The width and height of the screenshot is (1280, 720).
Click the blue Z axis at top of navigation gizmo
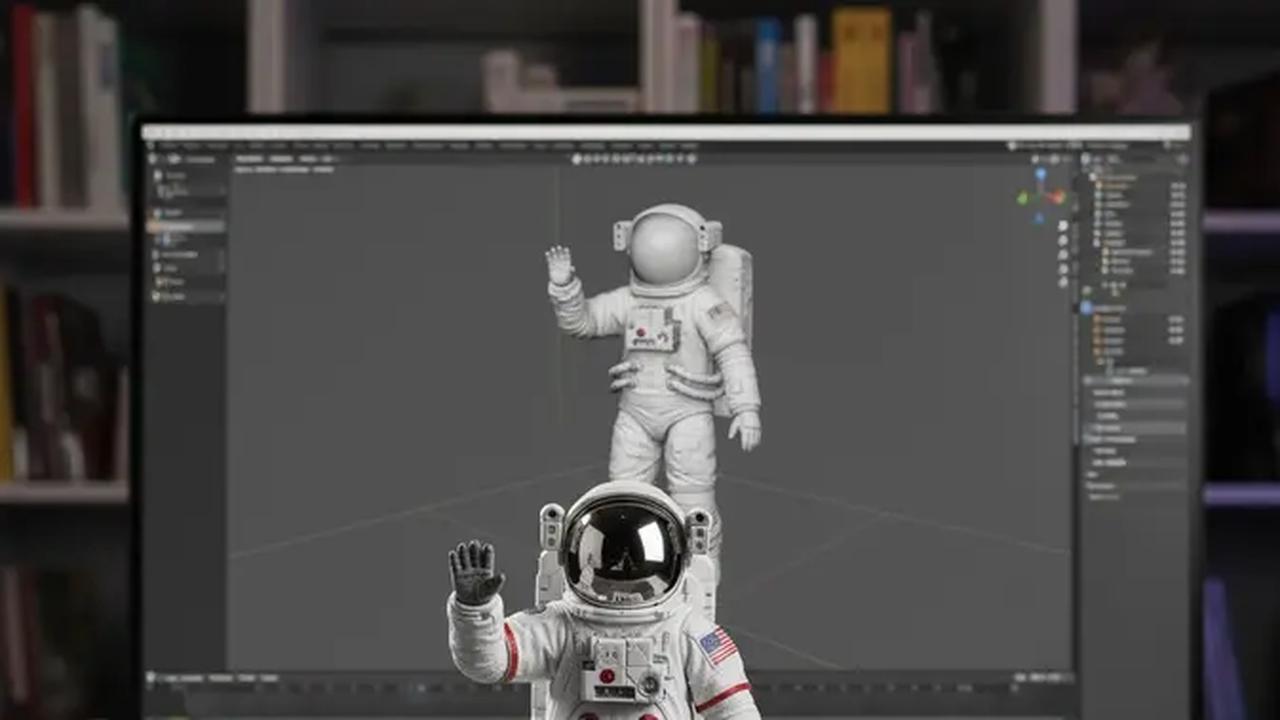coord(1040,174)
